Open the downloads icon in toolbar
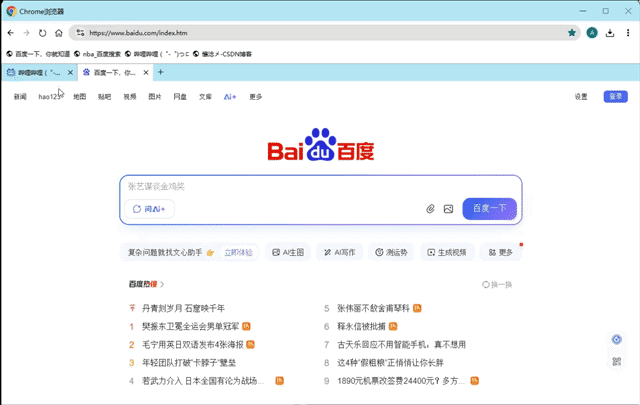This screenshot has width=640, height=405. coord(610,33)
